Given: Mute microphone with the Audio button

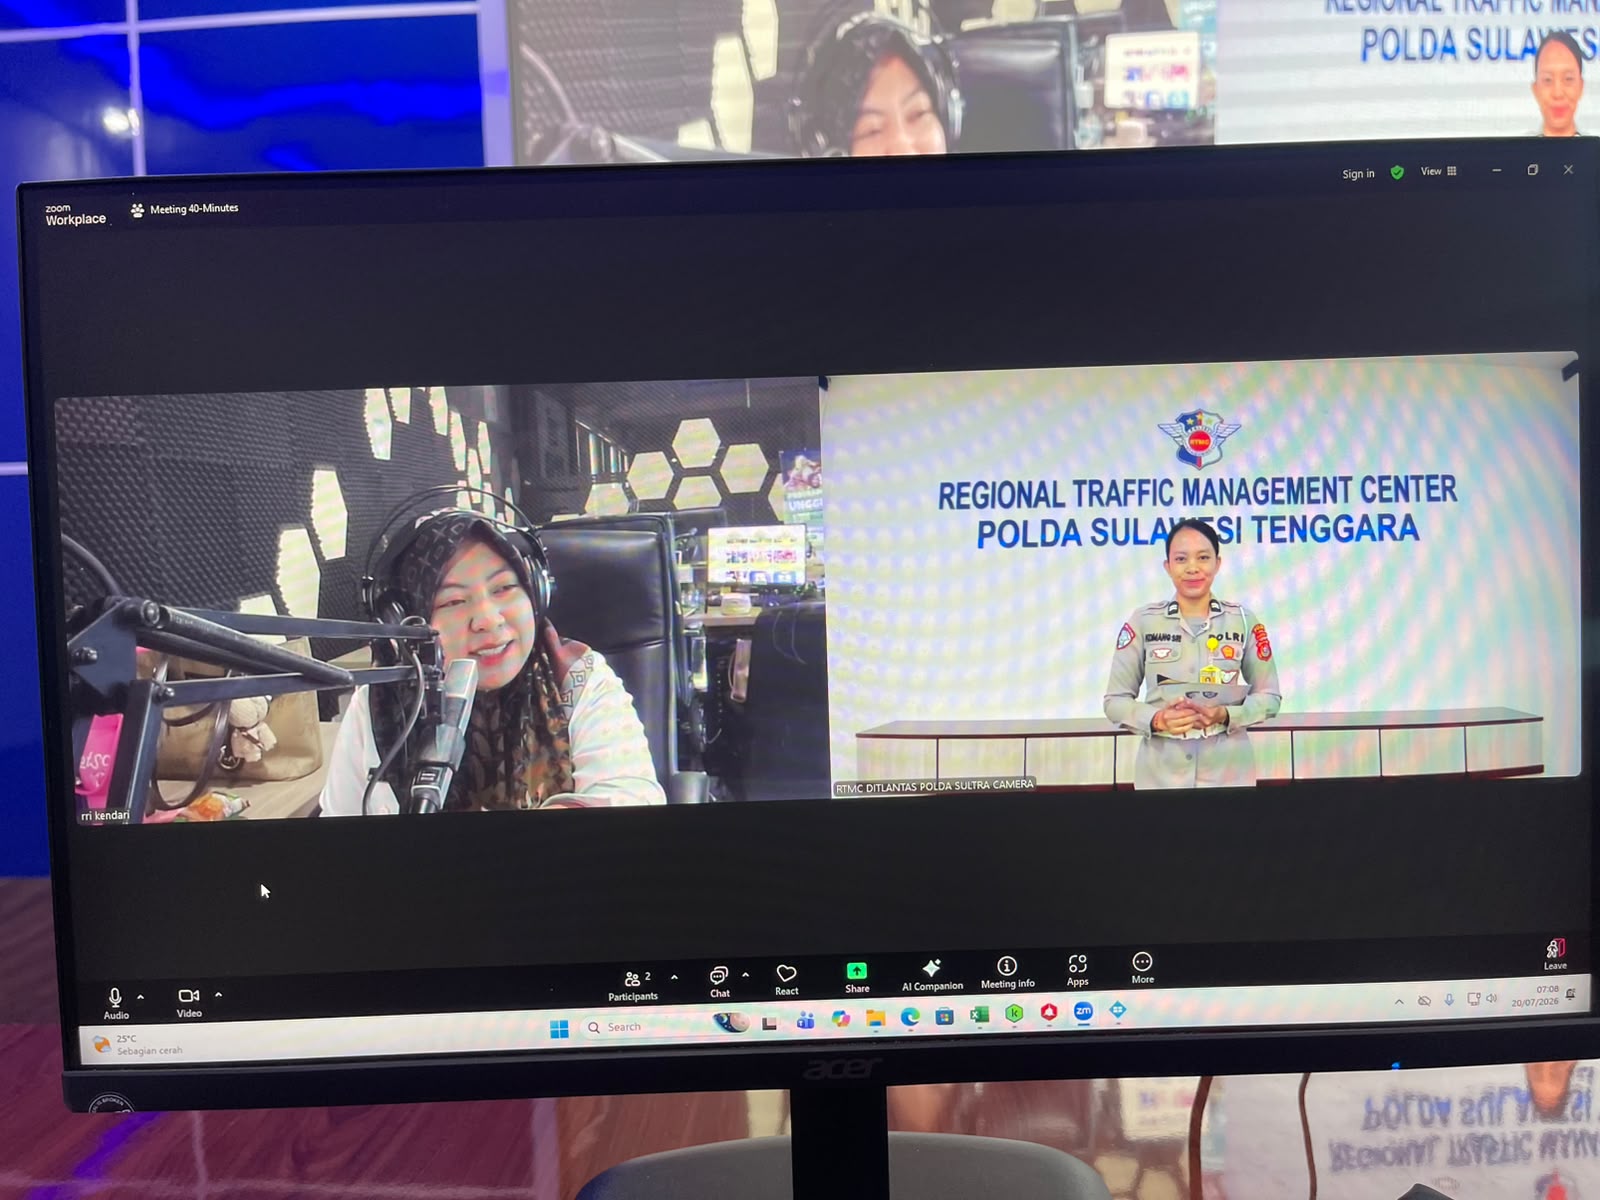Looking at the screenshot, I should point(115,1003).
